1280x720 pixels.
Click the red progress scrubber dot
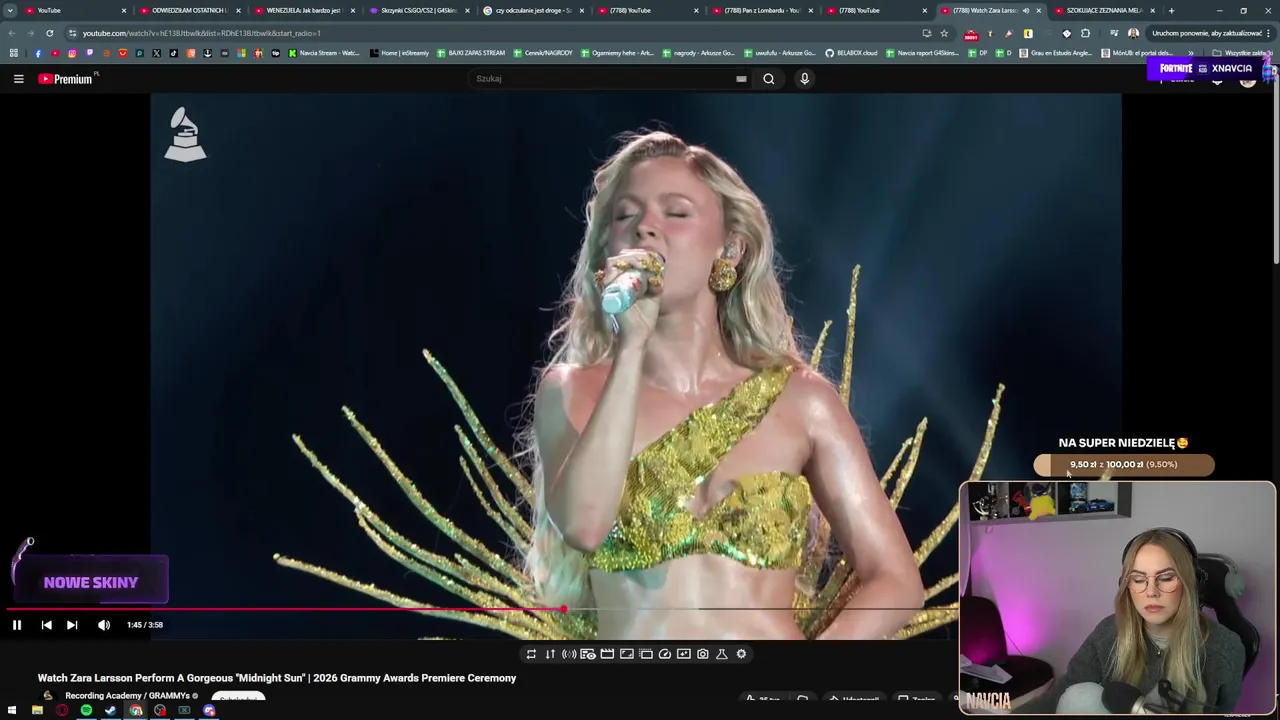click(x=565, y=608)
